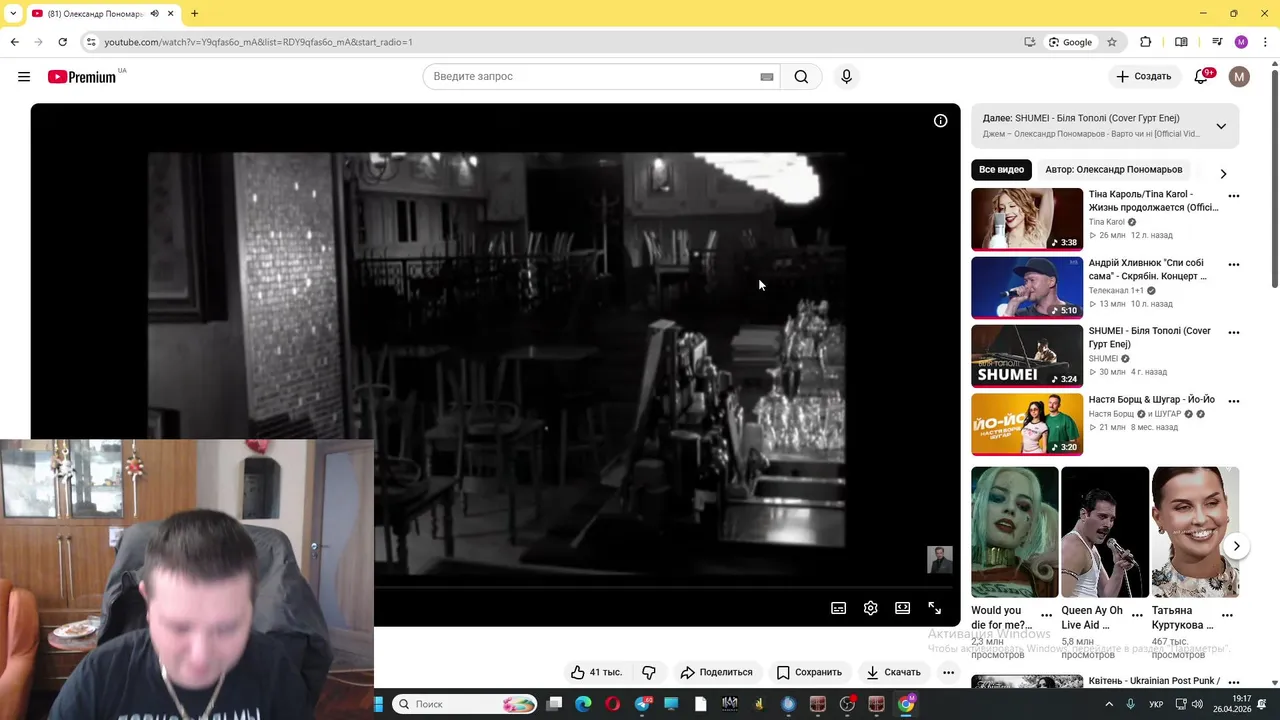The width and height of the screenshot is (1280, 720).
Task: Open Chrome media controls icon
Action: [1217, 42]
